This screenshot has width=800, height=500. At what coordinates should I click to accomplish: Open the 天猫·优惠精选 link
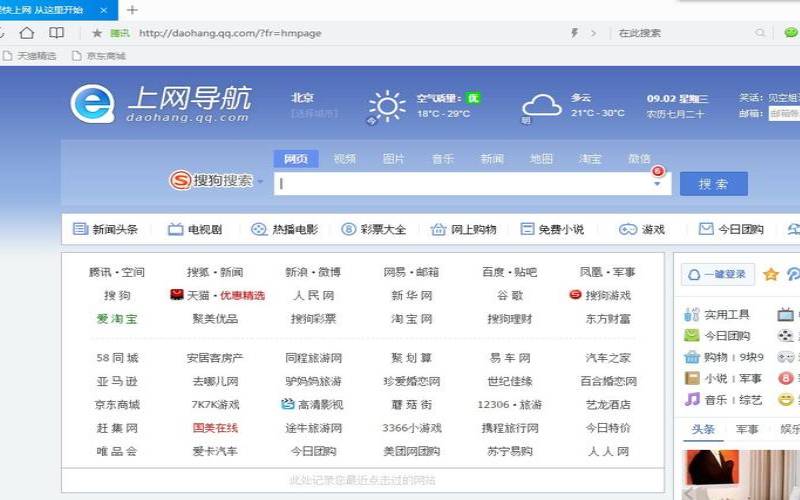217,295
